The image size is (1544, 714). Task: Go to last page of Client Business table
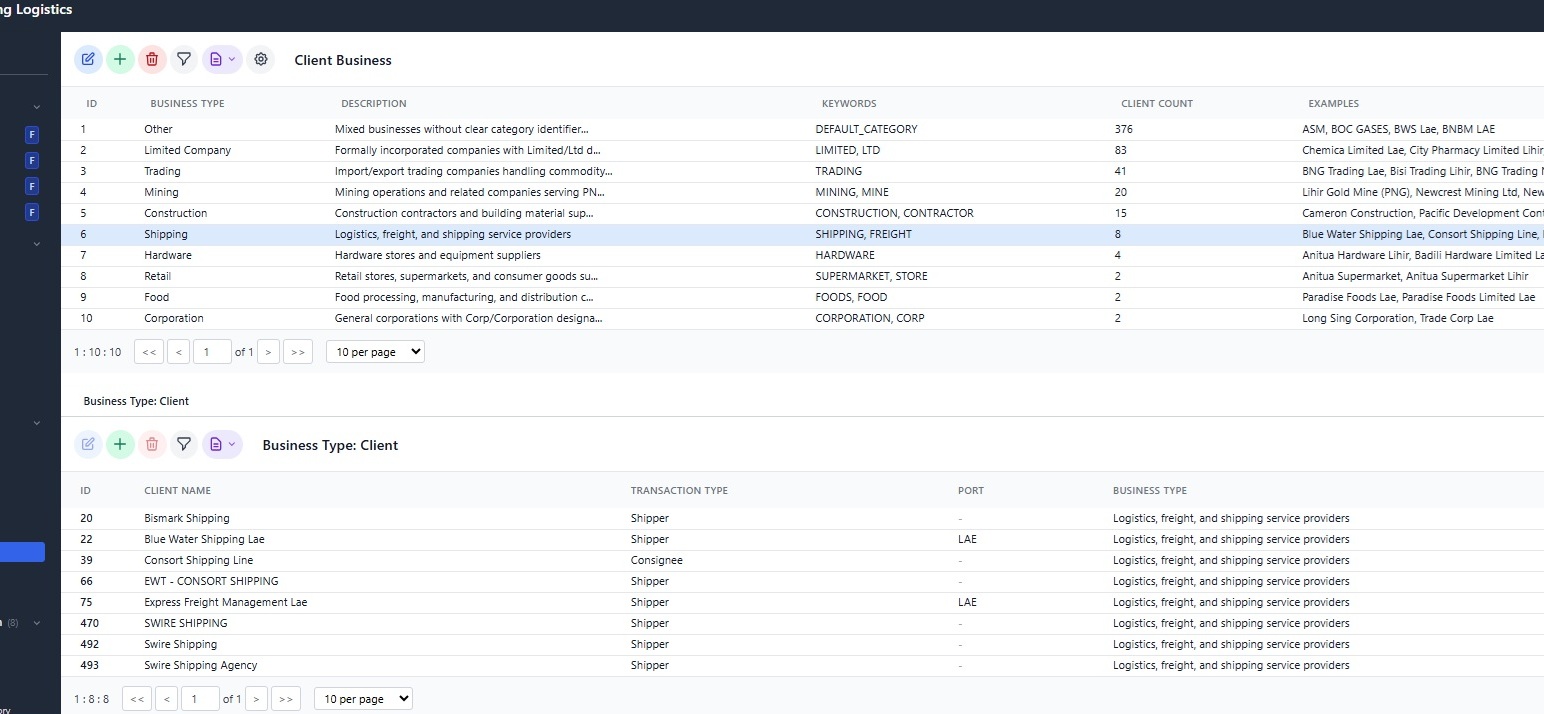298,352
